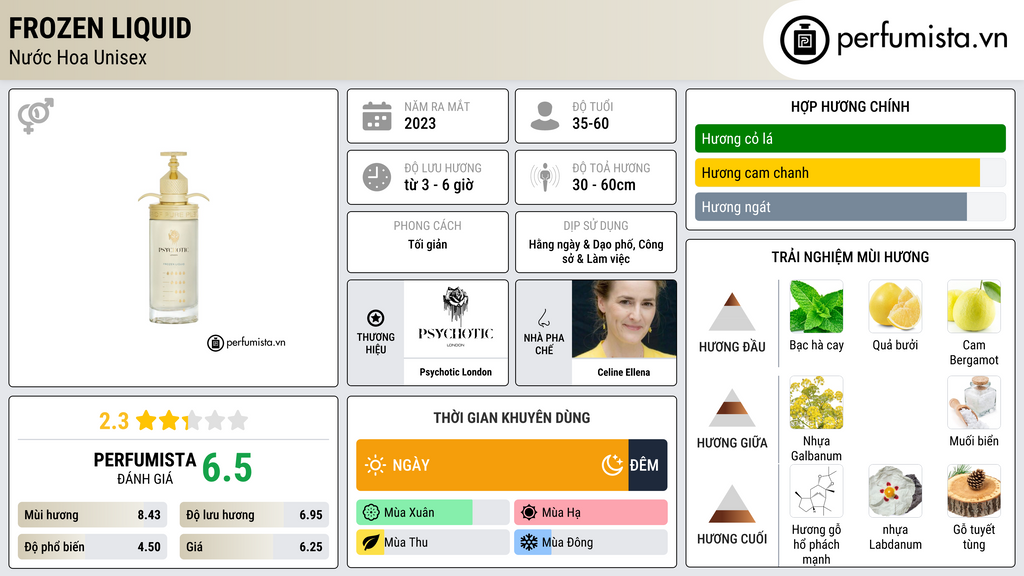1024x576 pixels.
Task: Click the Mùi hương 8.43 score bar
Action: coord(93,515)
